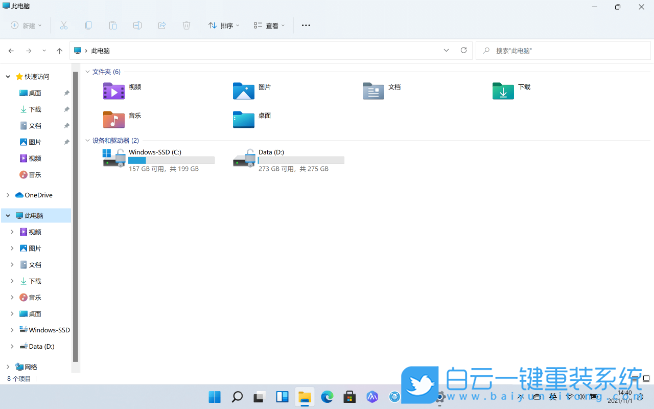Open the Windows Start menu
The width and height of the screenshot is (654, 409).
click(x=215, y=397)
